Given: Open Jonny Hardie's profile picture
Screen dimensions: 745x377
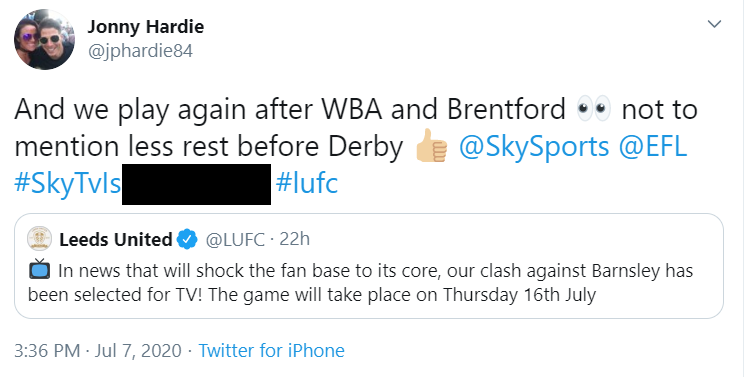Looking at the screenshot, I should (x=44, y=39).
